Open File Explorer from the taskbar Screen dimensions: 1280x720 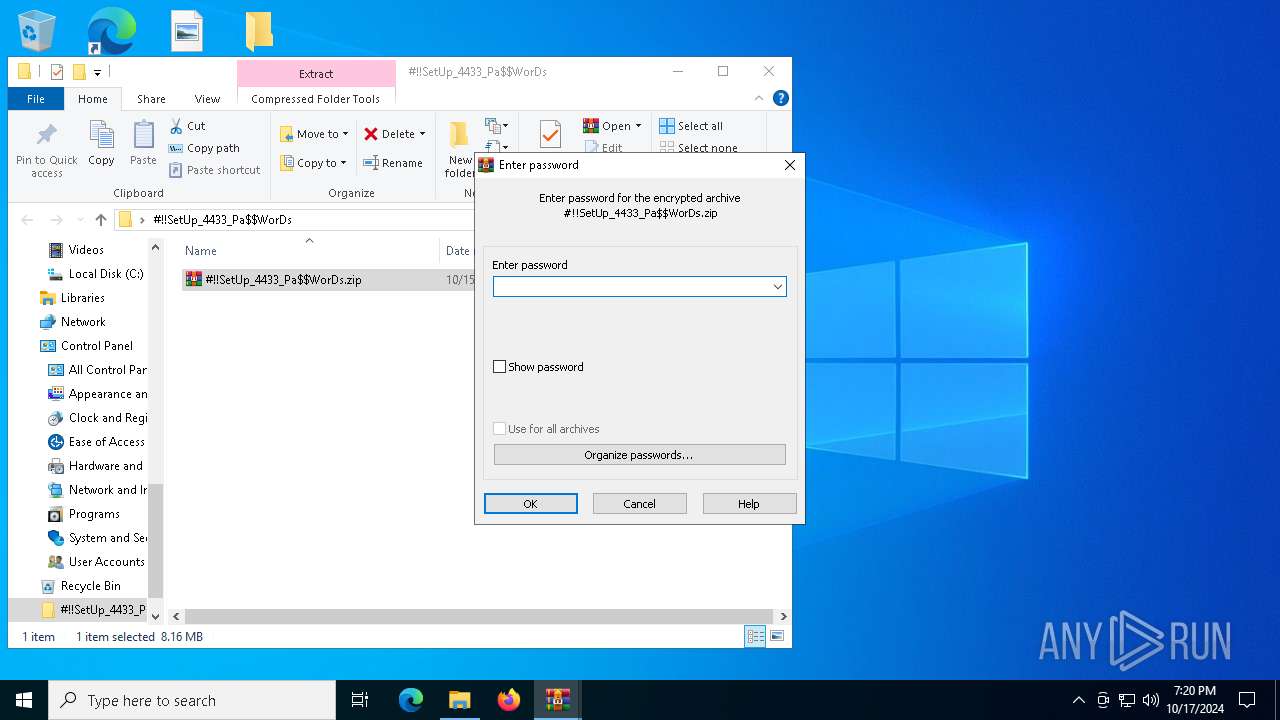click(x=459, y=700)
